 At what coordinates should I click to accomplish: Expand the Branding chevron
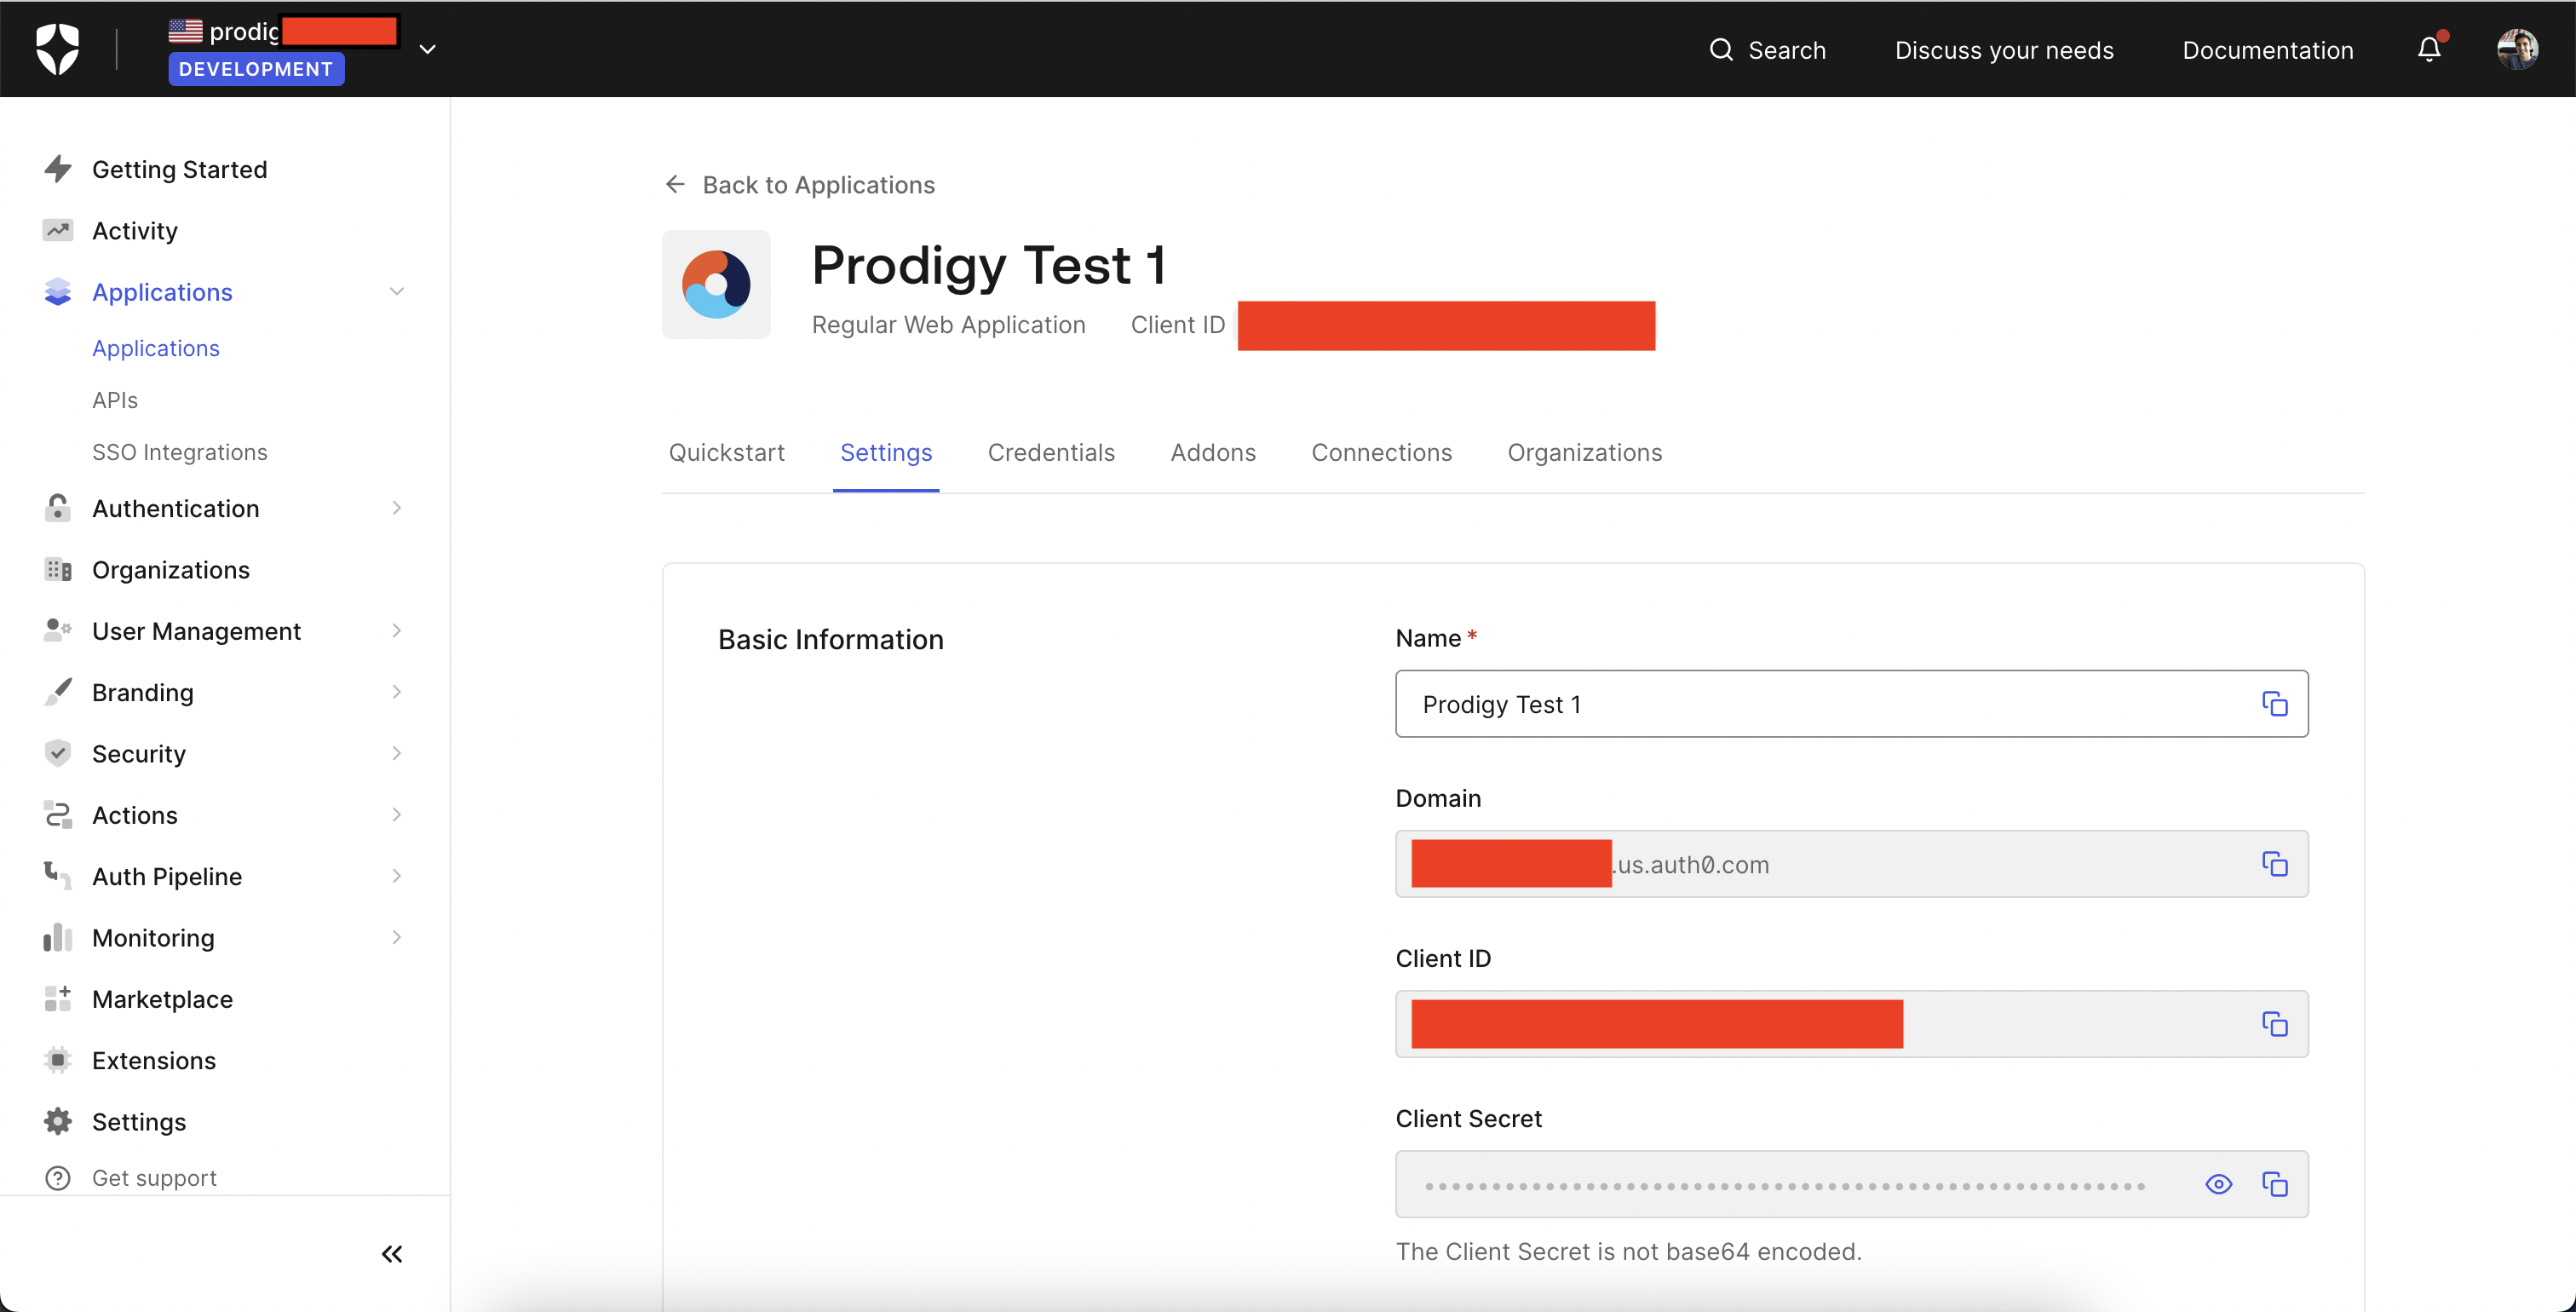click(x=396, y=692)
